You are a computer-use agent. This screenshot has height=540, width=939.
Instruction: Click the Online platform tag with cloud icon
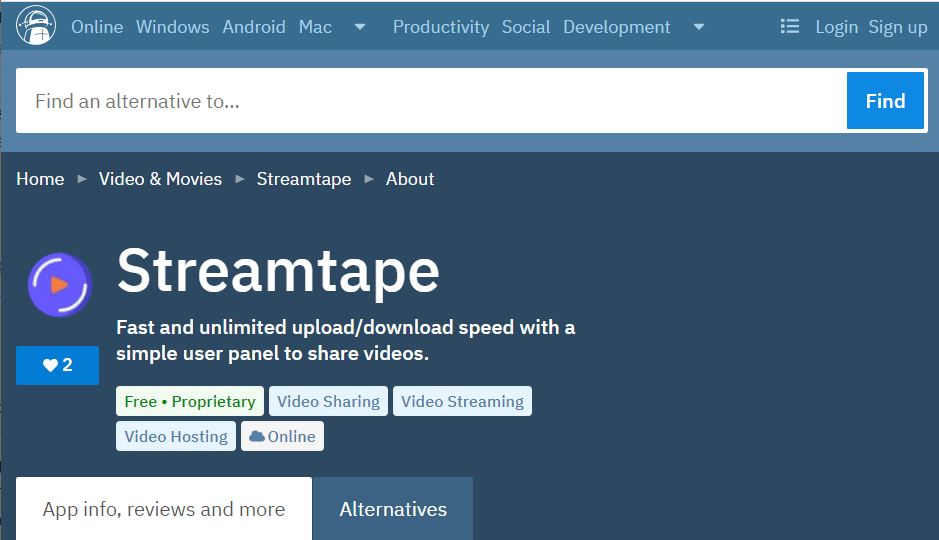[x=282, y=436]
